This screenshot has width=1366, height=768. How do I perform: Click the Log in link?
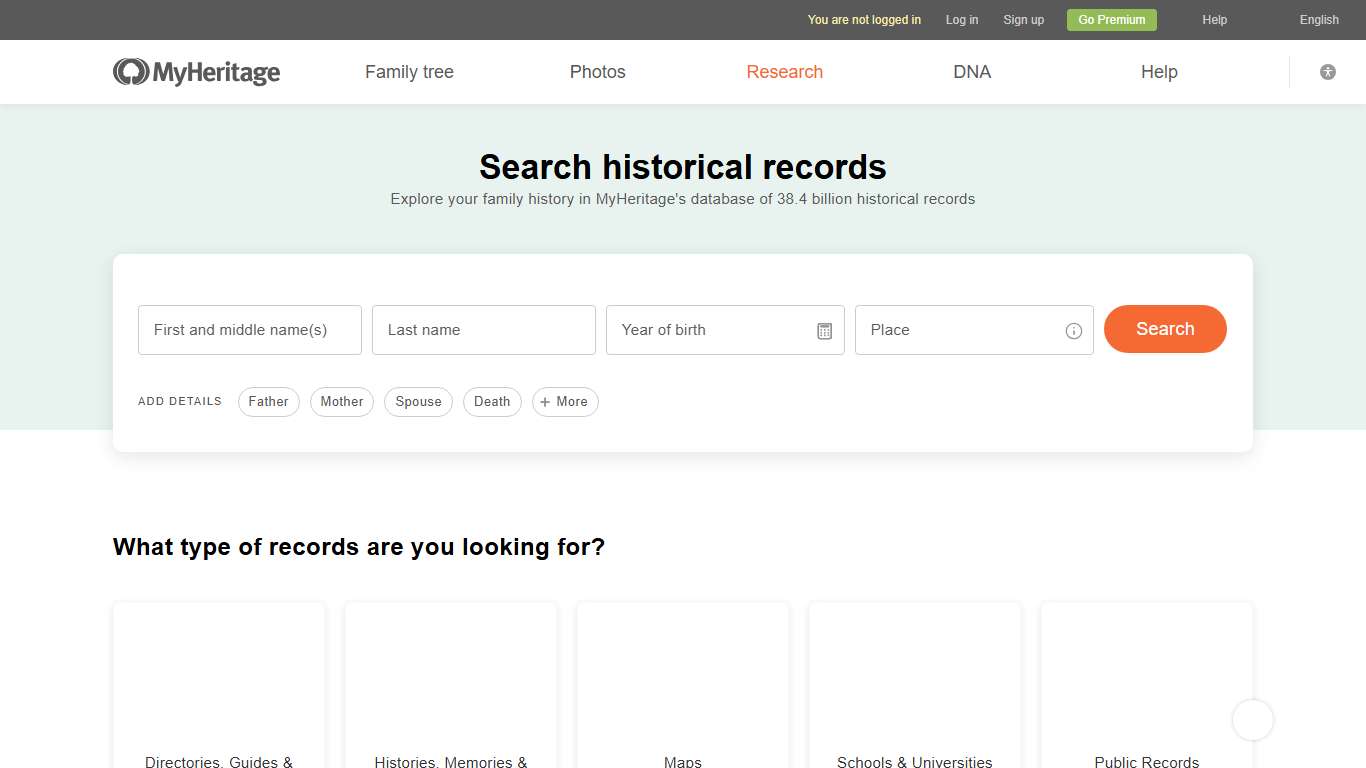point(961,19)
